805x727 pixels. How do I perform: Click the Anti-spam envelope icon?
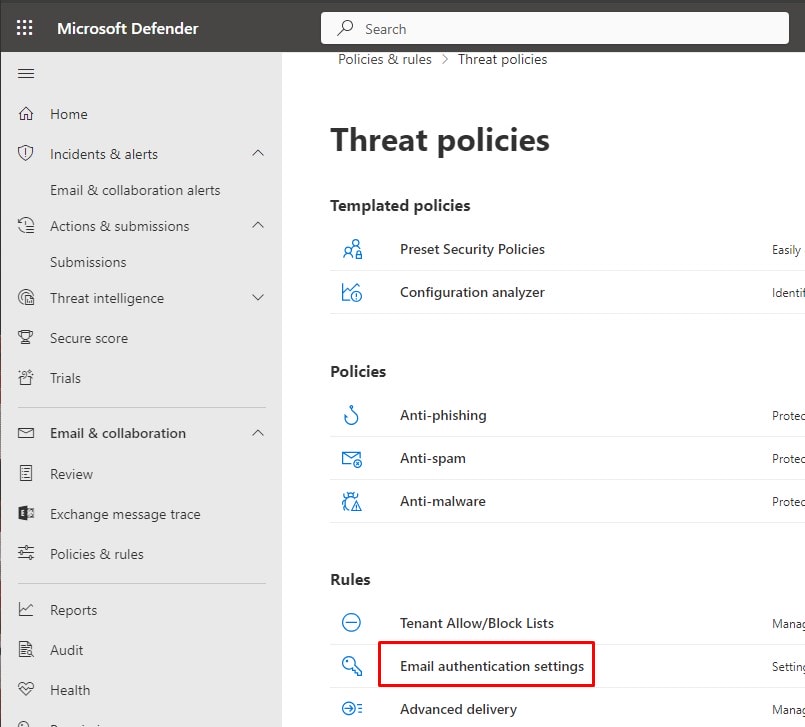point(352,458)
